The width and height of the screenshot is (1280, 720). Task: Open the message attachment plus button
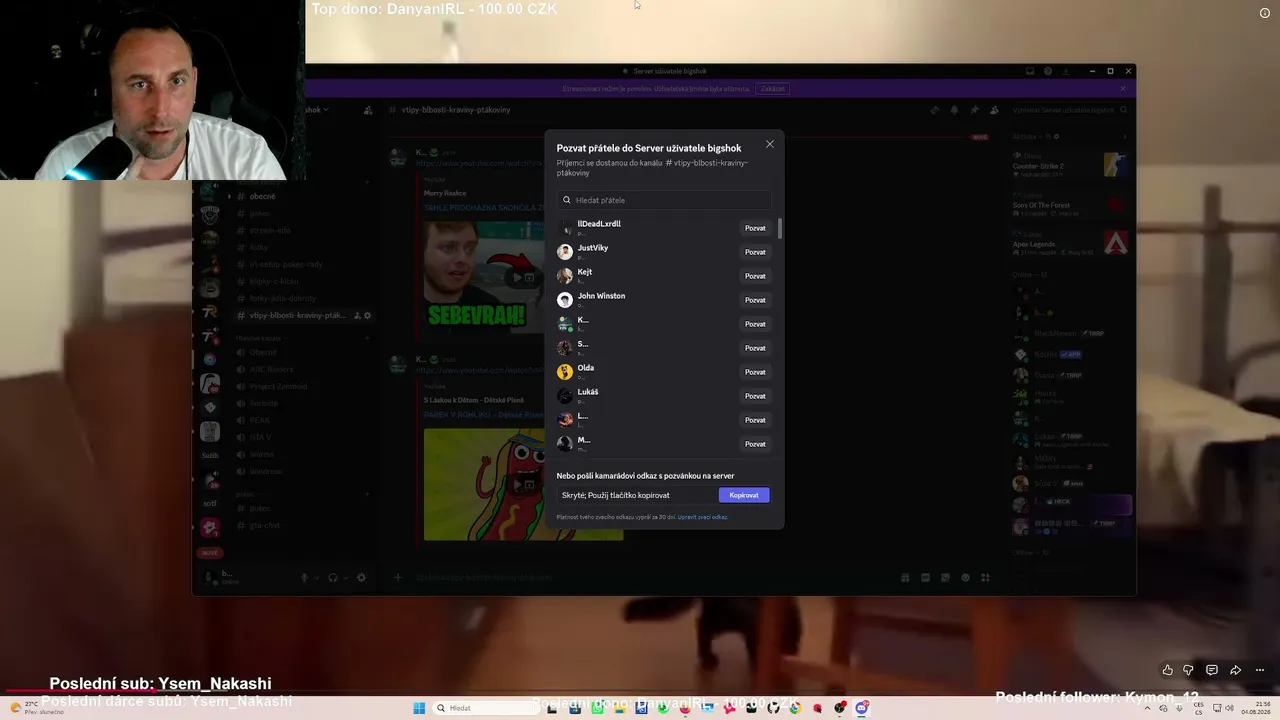pos(397,577)
